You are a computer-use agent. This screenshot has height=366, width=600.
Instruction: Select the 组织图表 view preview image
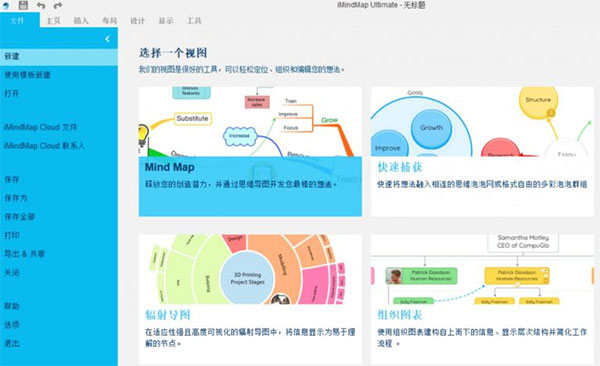point(482,270)
